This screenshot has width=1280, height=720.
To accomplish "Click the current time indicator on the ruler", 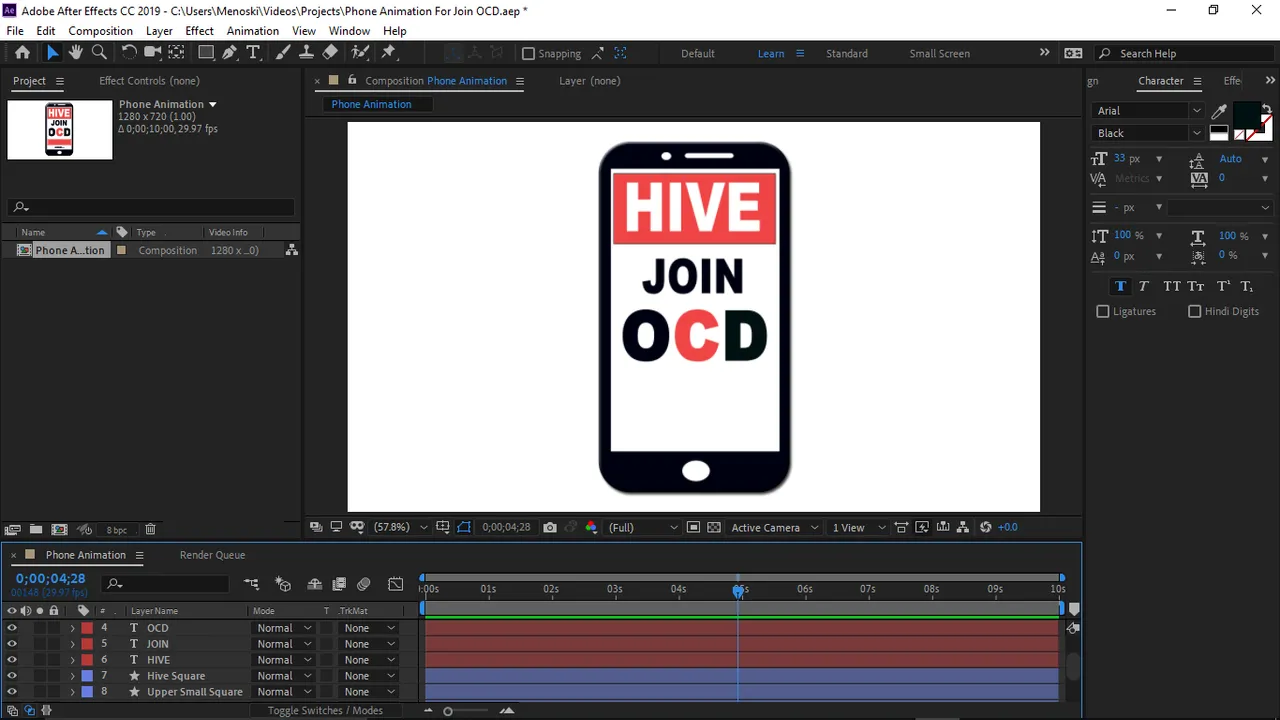I will coord(738,590).
